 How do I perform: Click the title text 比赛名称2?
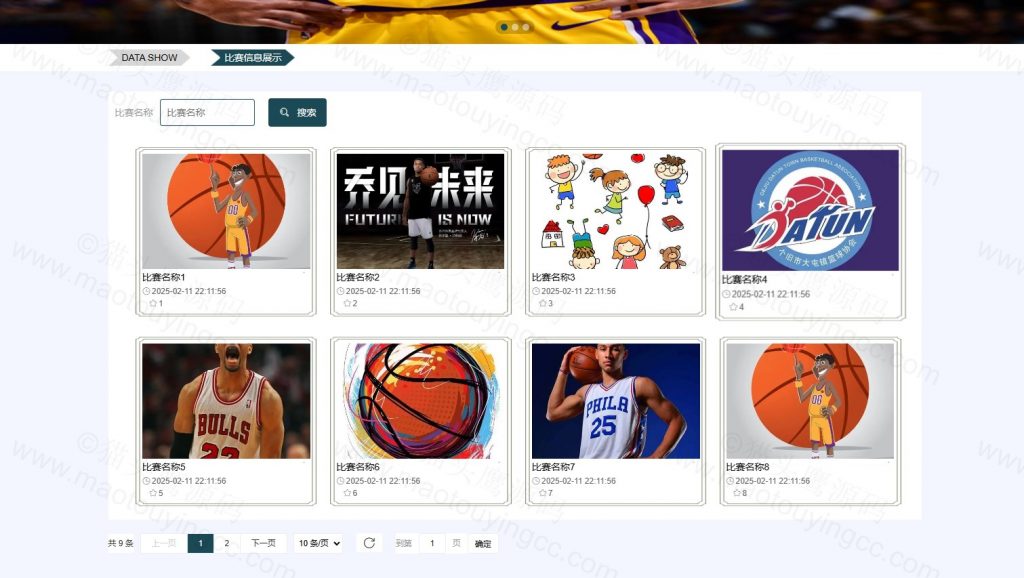coord(358,277)
